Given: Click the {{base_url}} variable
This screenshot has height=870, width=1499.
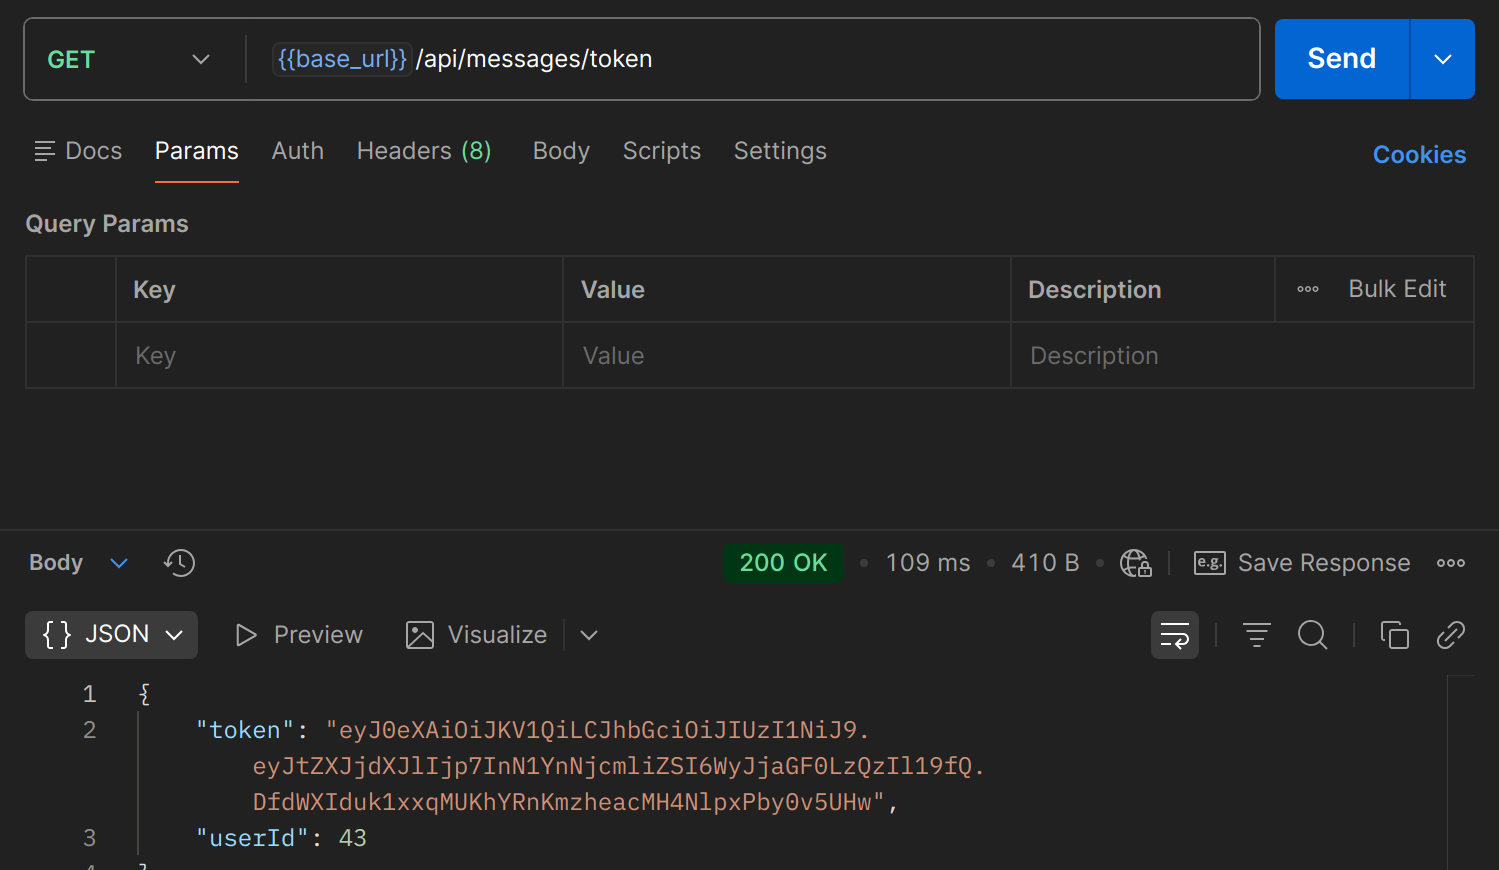Looking at the screenshot, I should tap(342, 59).
